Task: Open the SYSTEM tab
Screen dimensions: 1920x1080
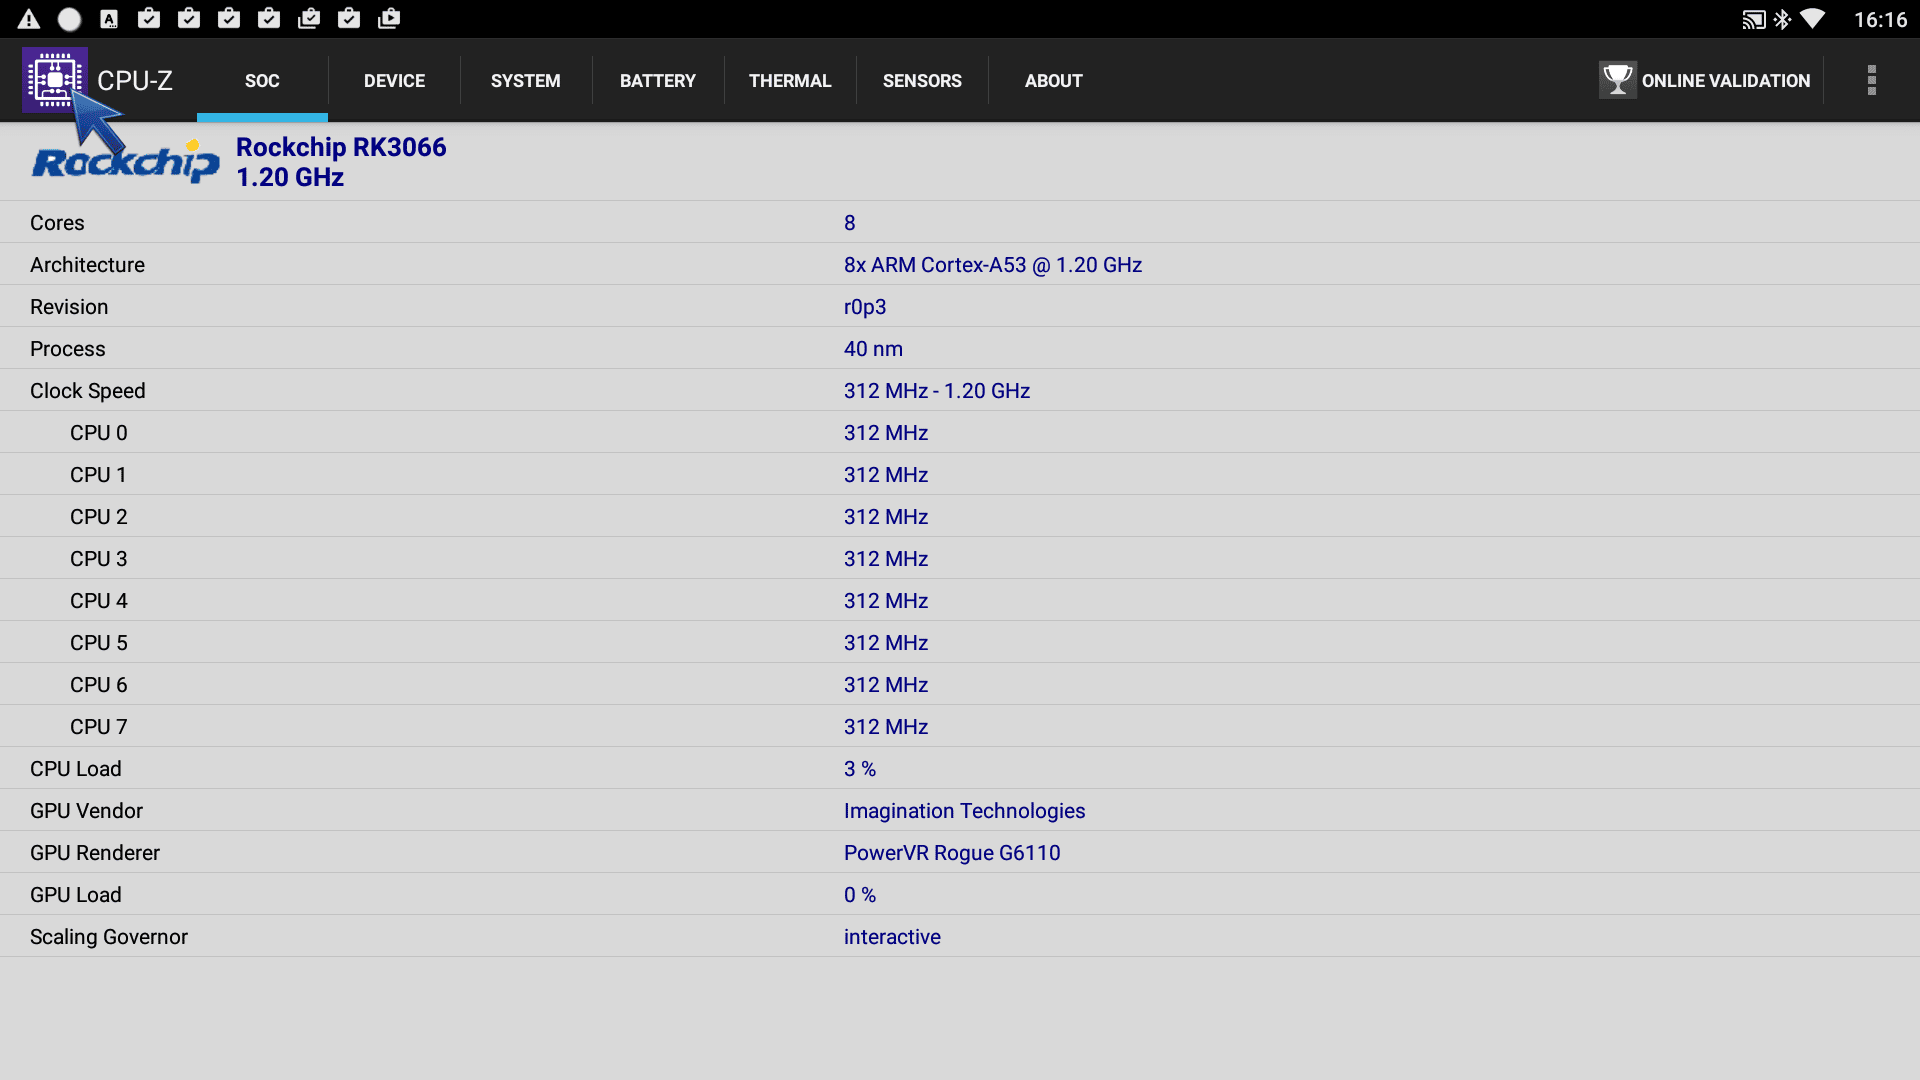Action: (525, 81)
